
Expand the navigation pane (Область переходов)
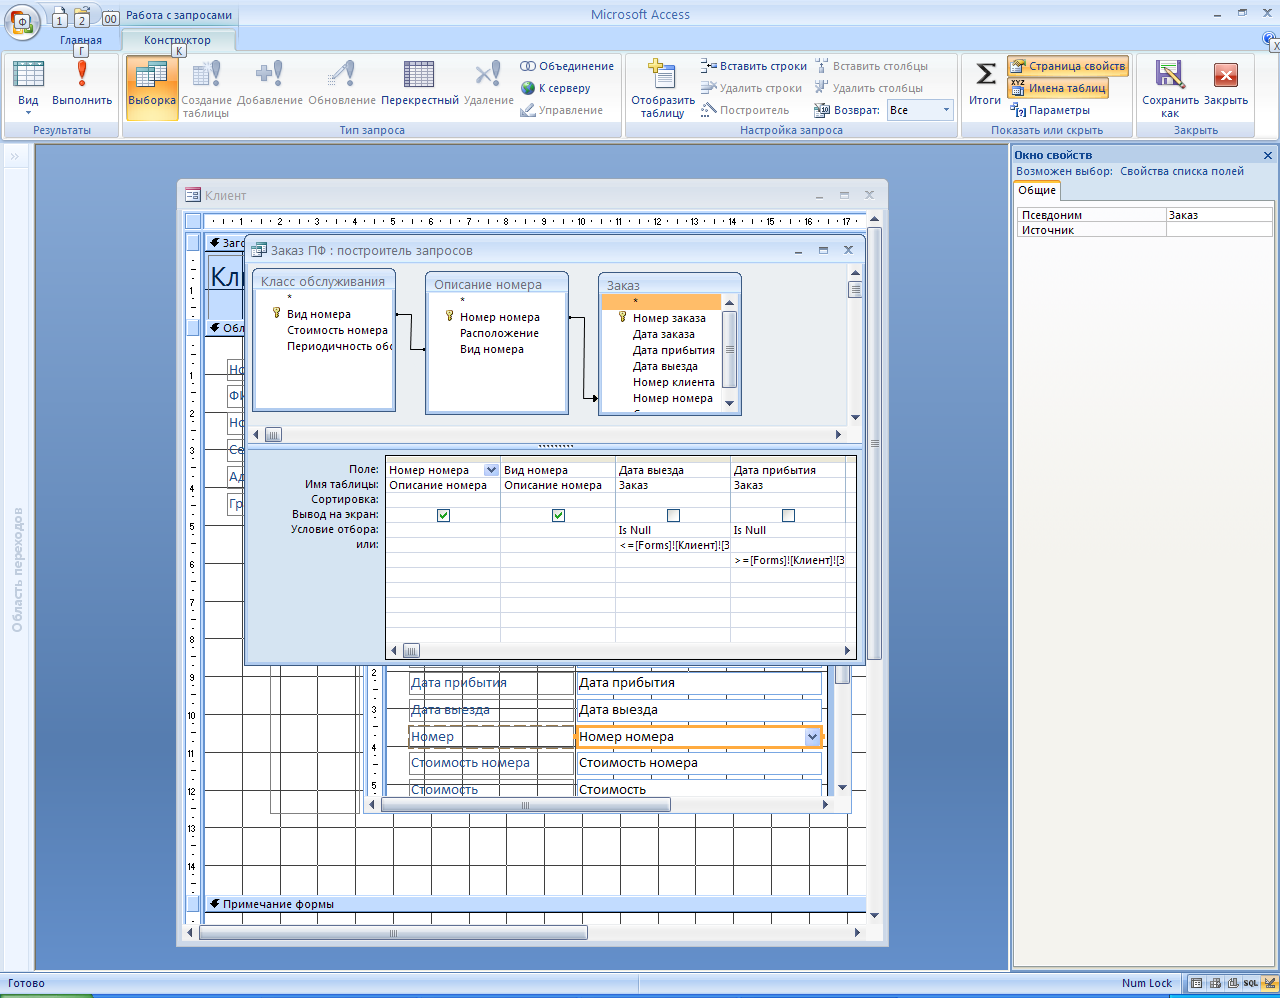click(x=16, y=157)
